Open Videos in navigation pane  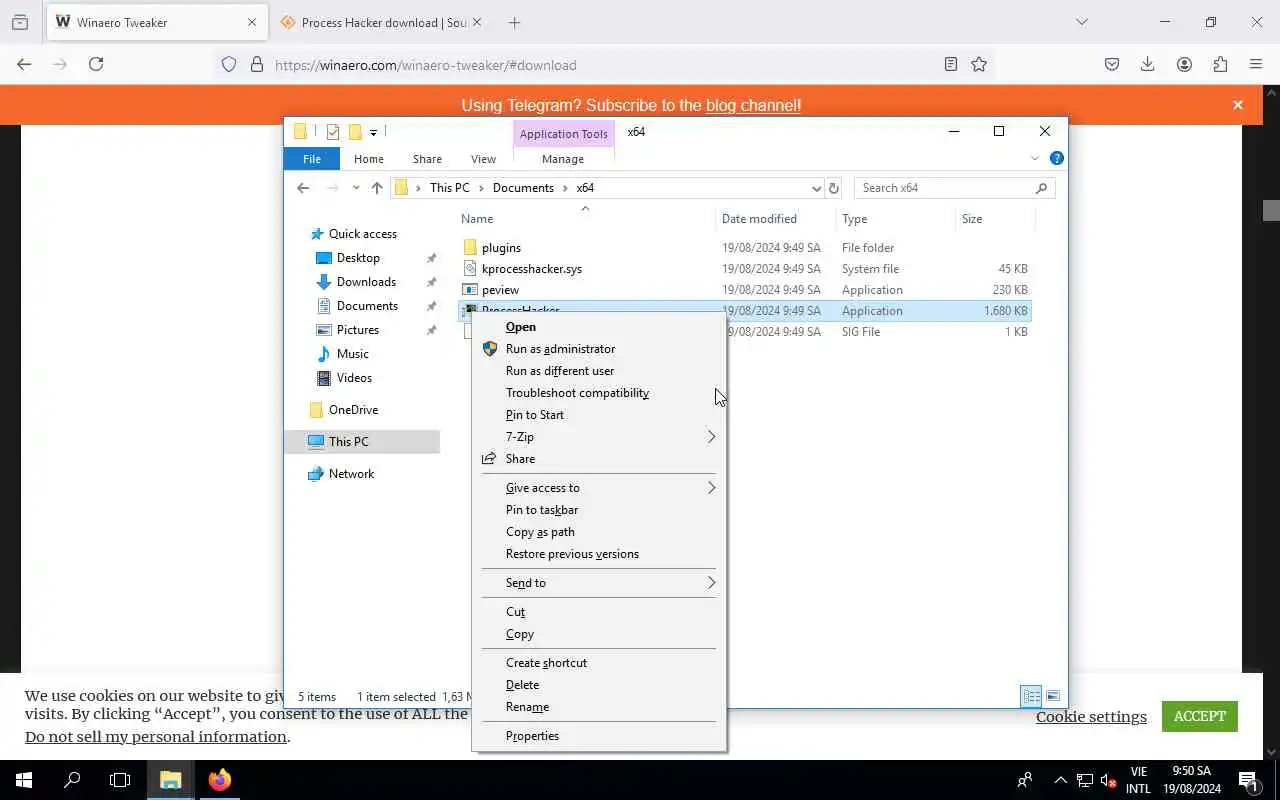tap(354, 378)
